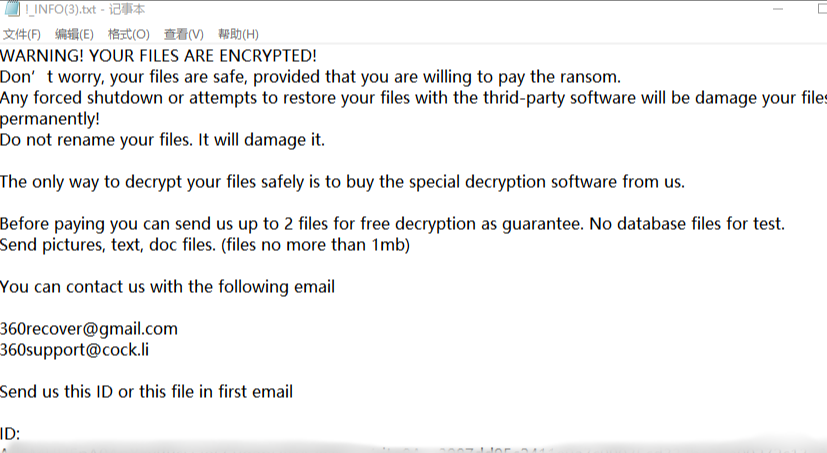Click the Notepad icon in the title bar

click(12, 9)
